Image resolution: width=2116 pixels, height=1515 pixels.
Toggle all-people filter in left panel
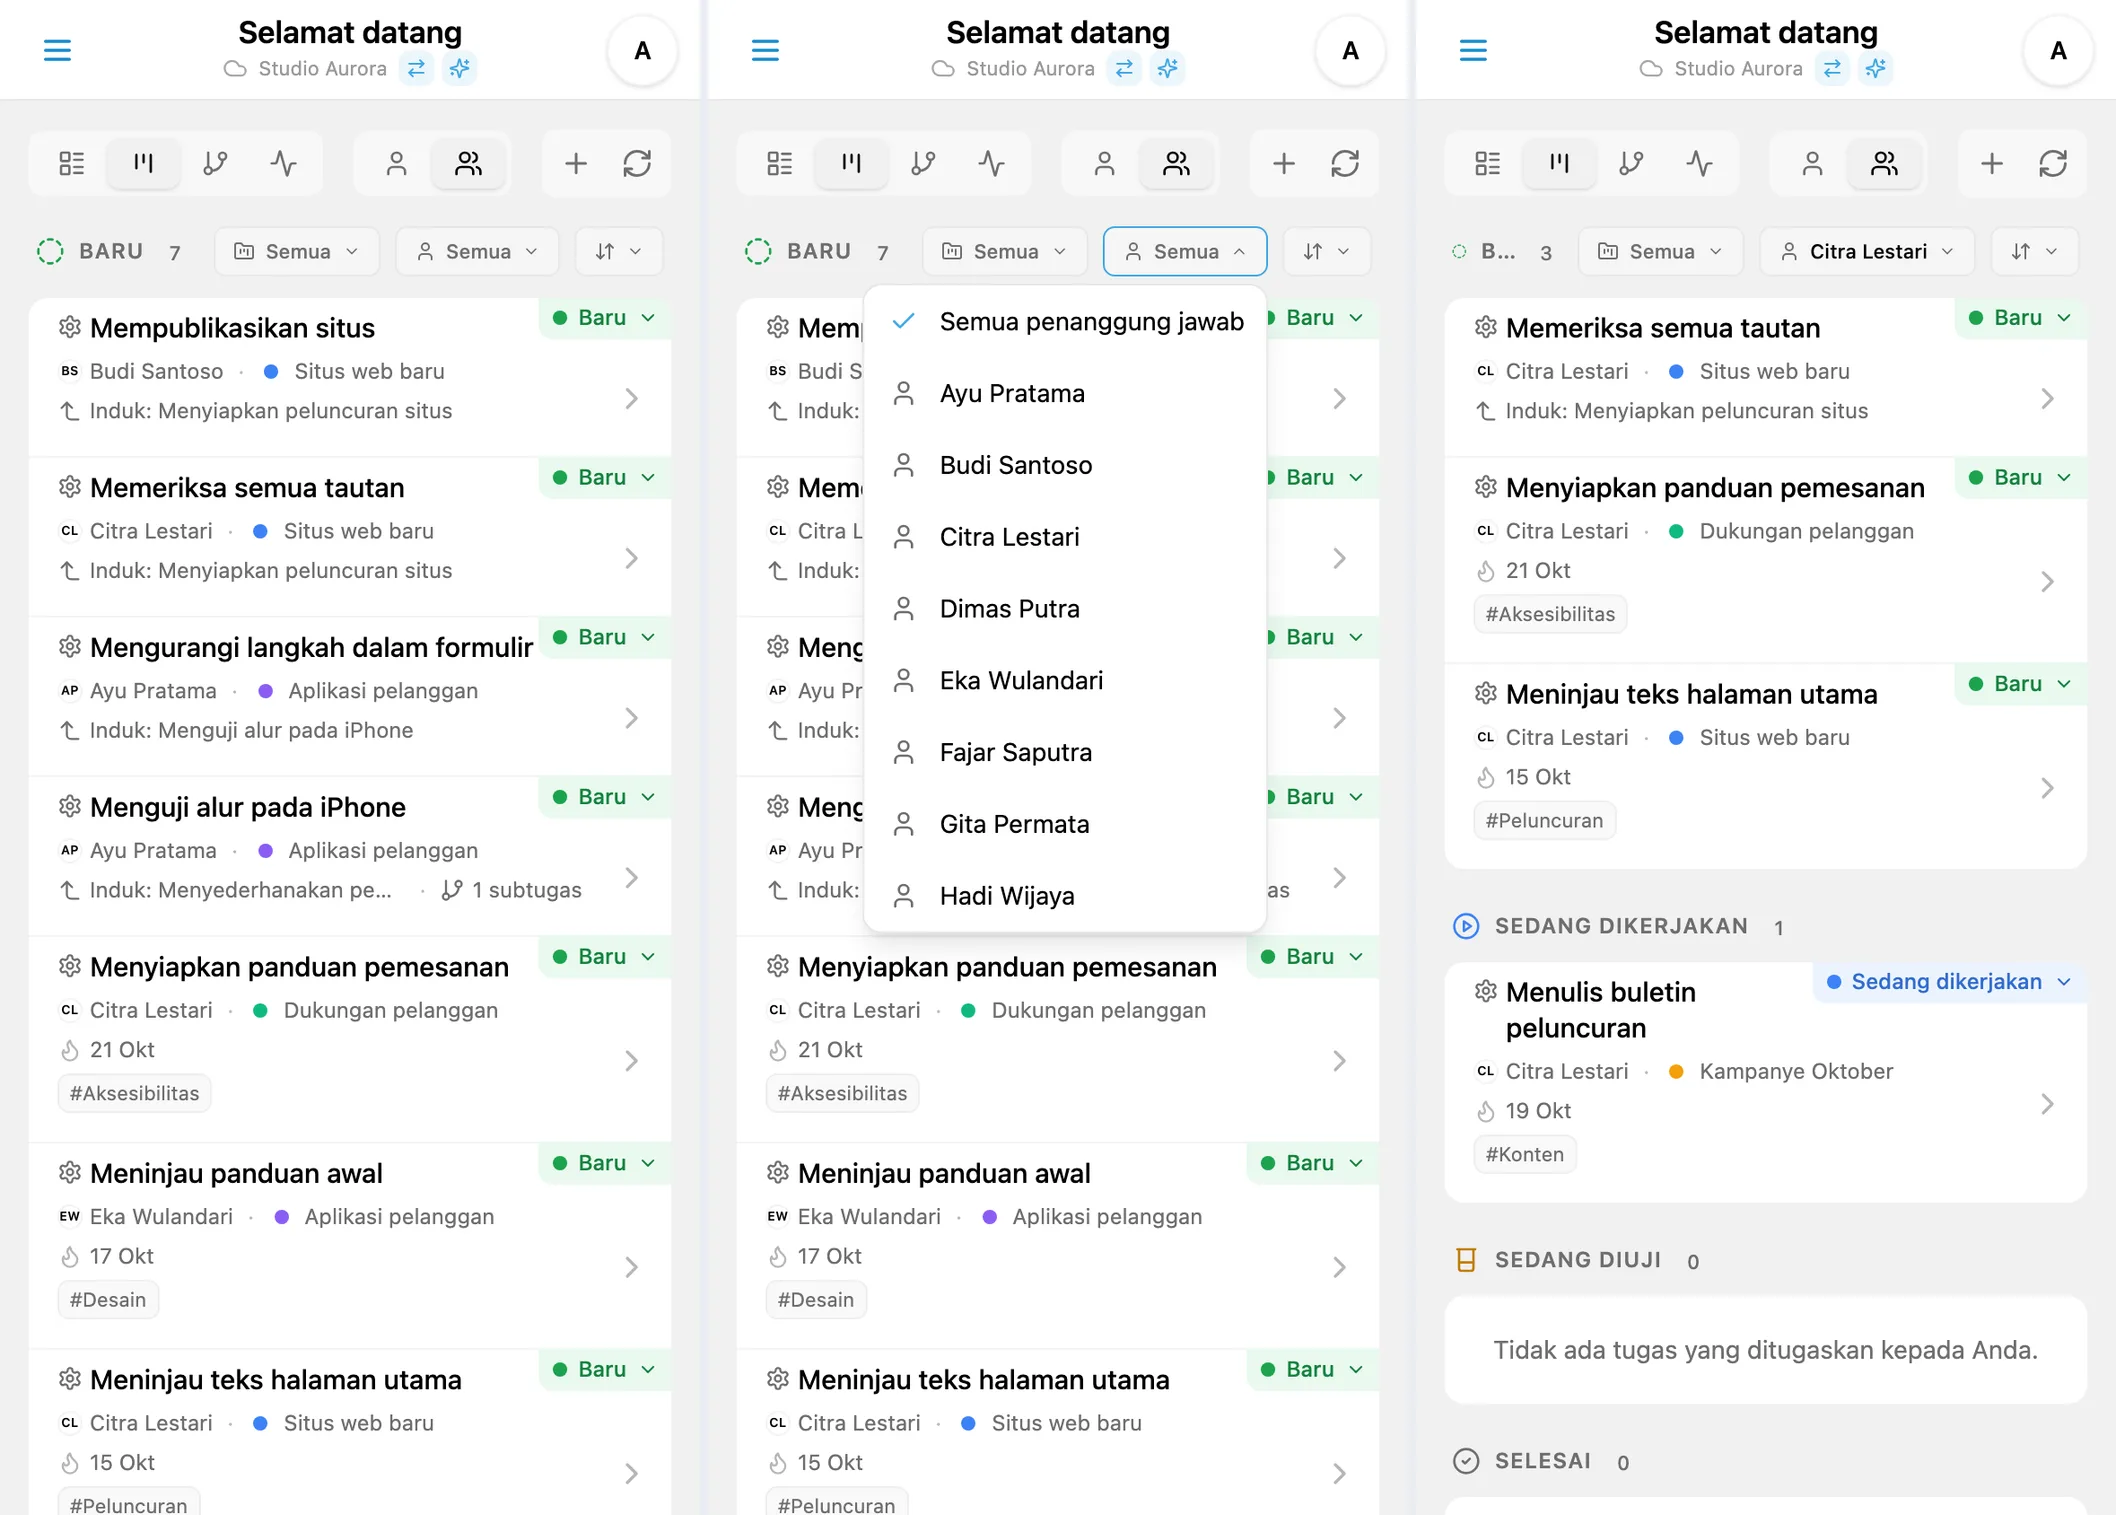[468, 163]
